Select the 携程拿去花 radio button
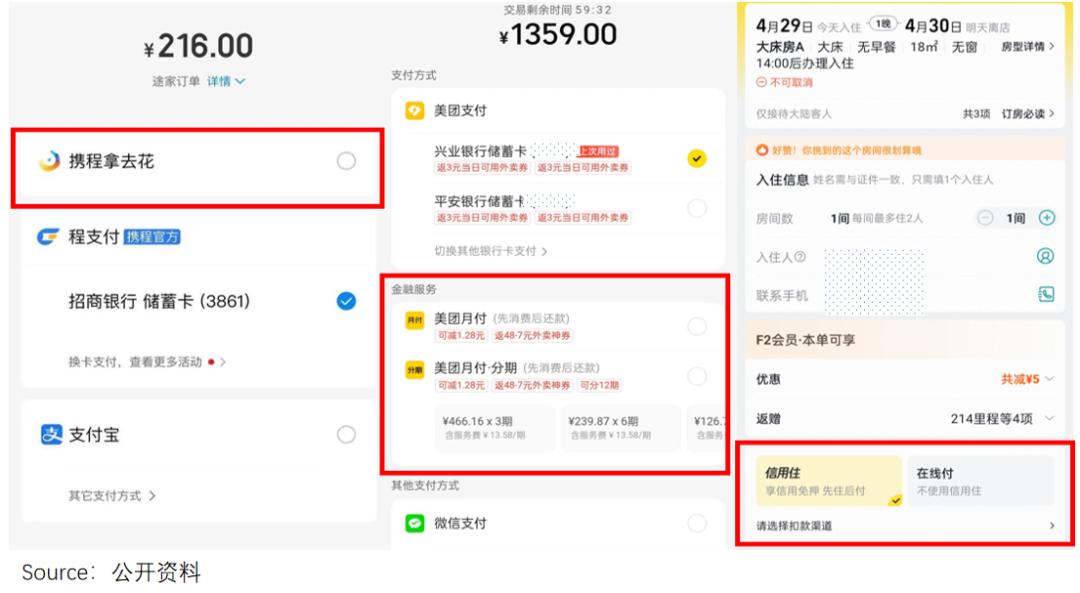 click(x=347, y=162)
